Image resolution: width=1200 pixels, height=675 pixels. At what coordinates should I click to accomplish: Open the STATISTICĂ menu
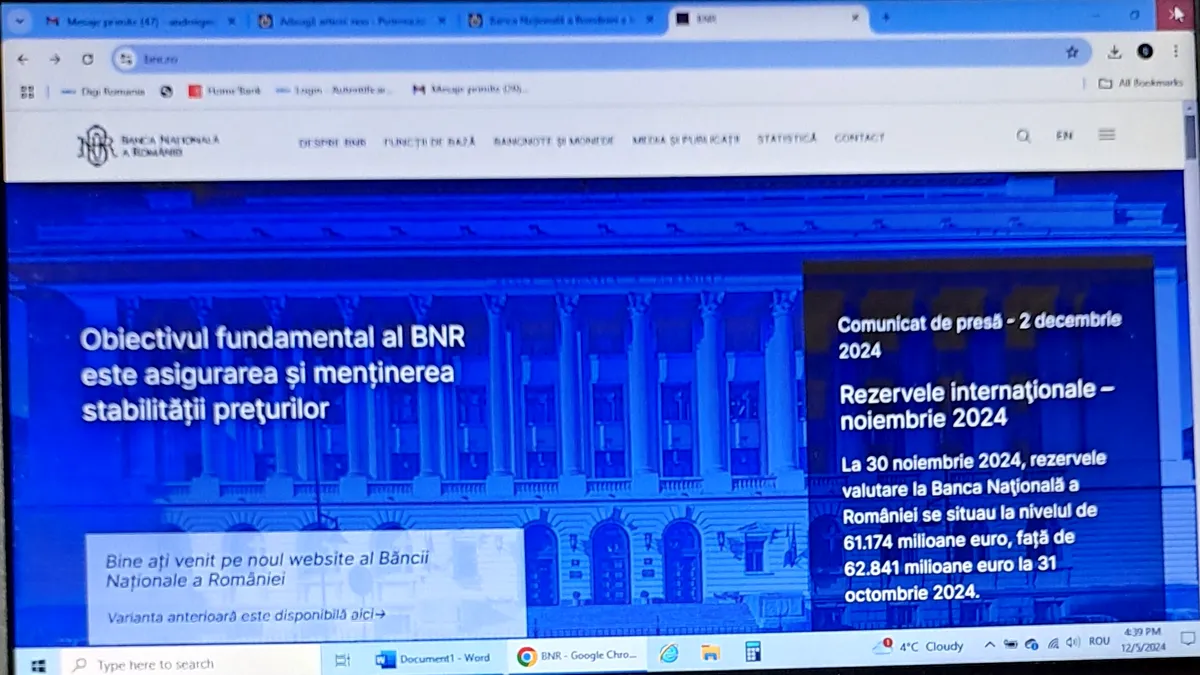(787, 138)
